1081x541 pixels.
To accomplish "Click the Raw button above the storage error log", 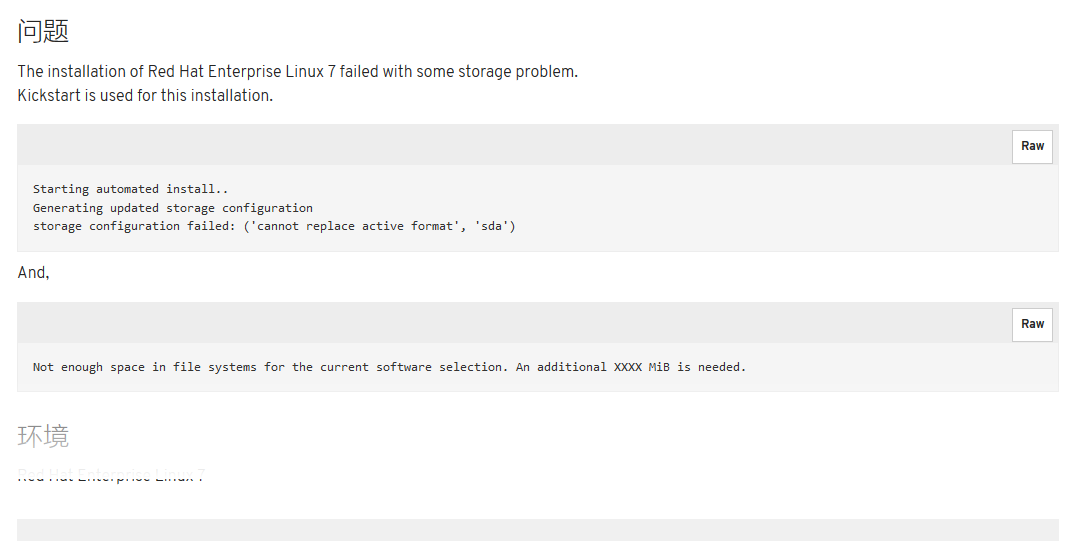I will 1032,146.
